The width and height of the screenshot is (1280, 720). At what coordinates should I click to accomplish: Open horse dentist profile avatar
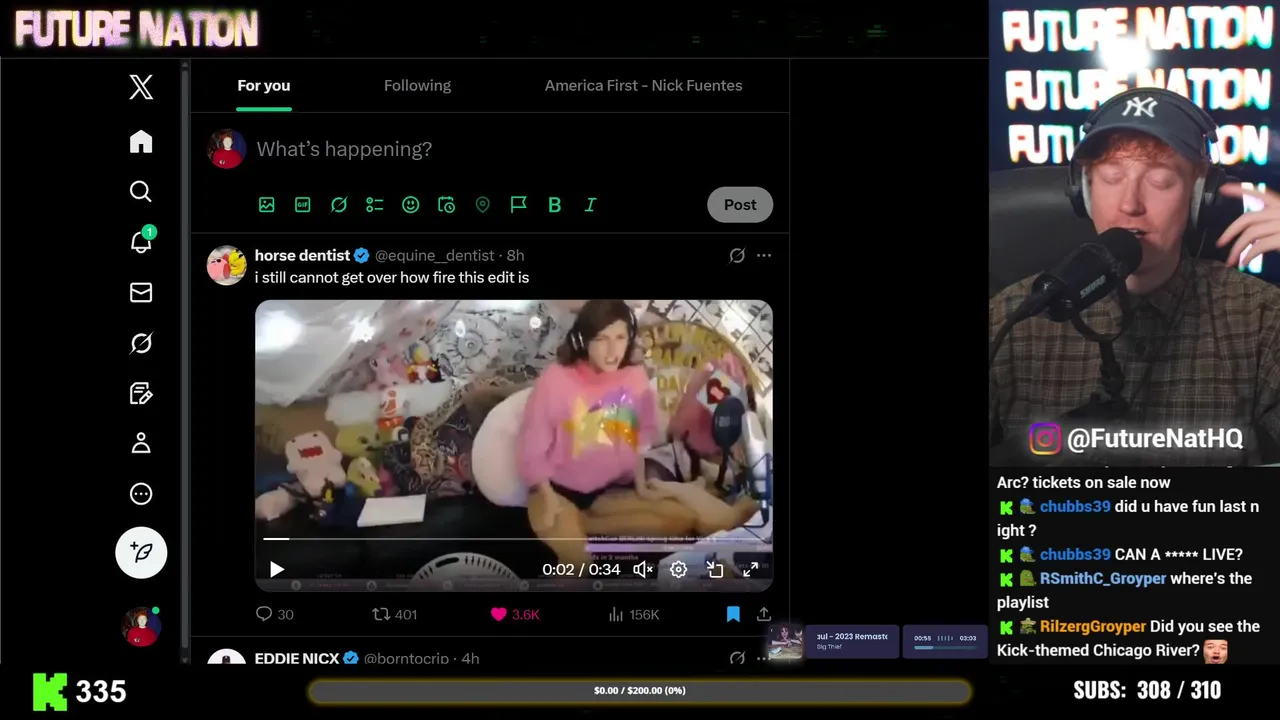226,265
